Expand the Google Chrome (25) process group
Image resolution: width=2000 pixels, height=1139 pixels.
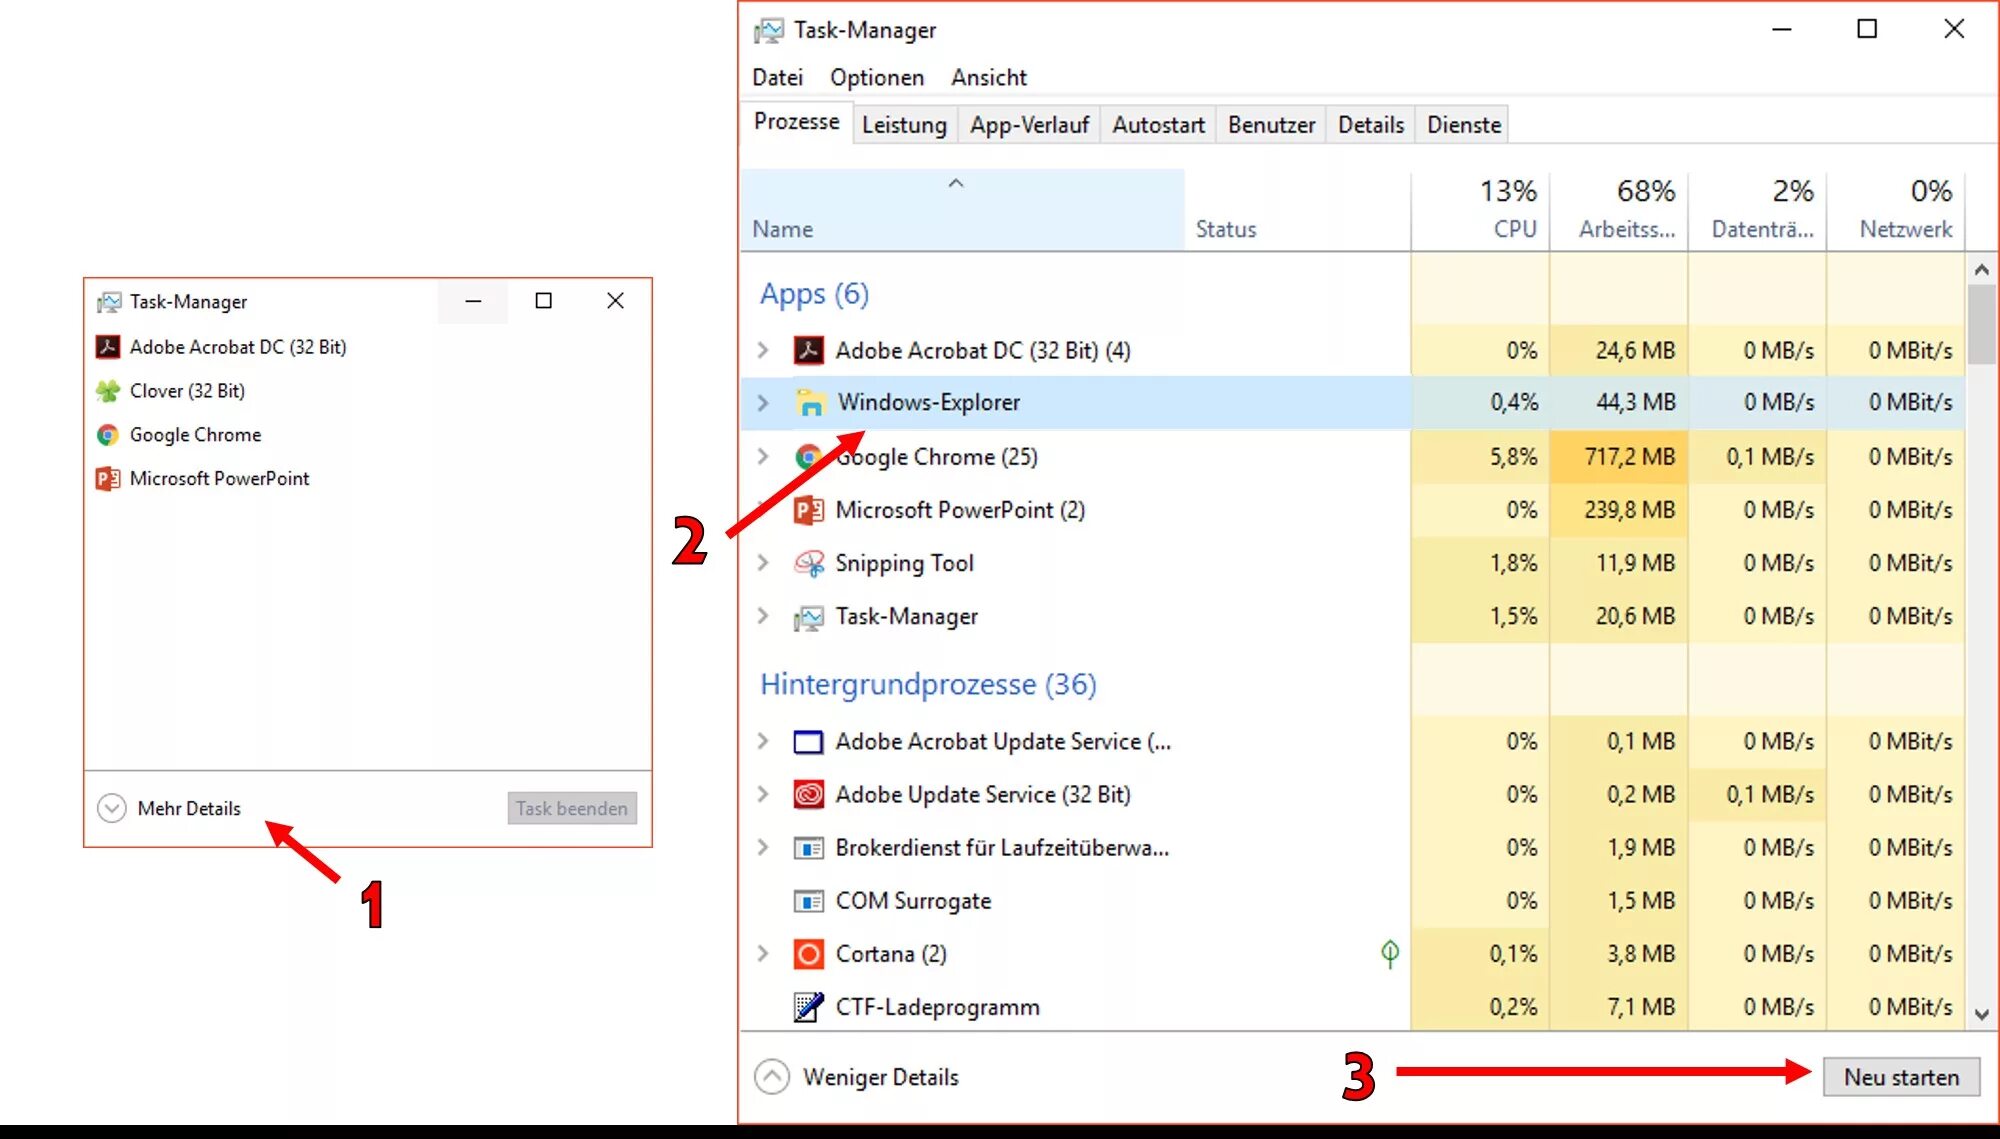pyautogui.click(x=763, y=457)
